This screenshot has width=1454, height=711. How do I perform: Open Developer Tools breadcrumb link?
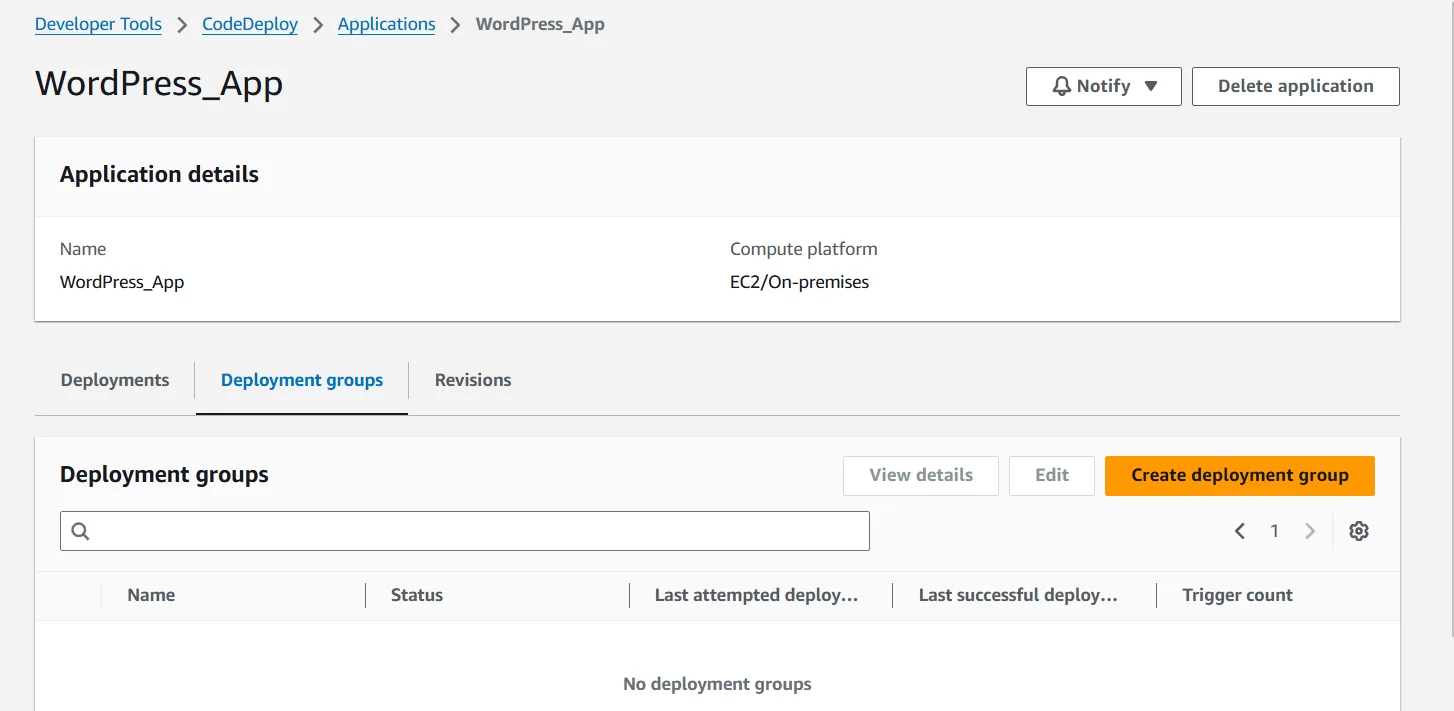pyautogui.click(x=98, y=24)
